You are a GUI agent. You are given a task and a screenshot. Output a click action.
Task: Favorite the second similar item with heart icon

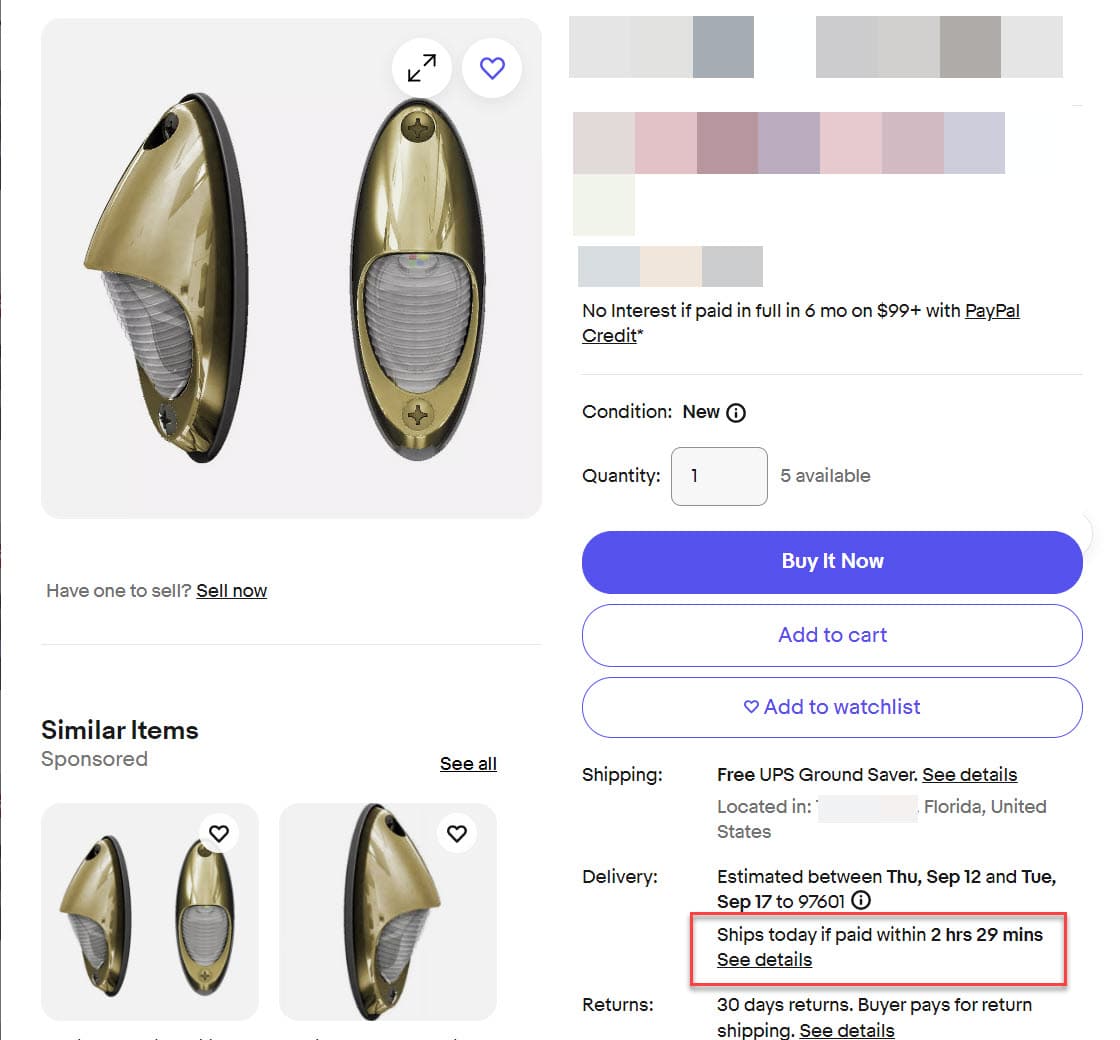coord(457,833)
